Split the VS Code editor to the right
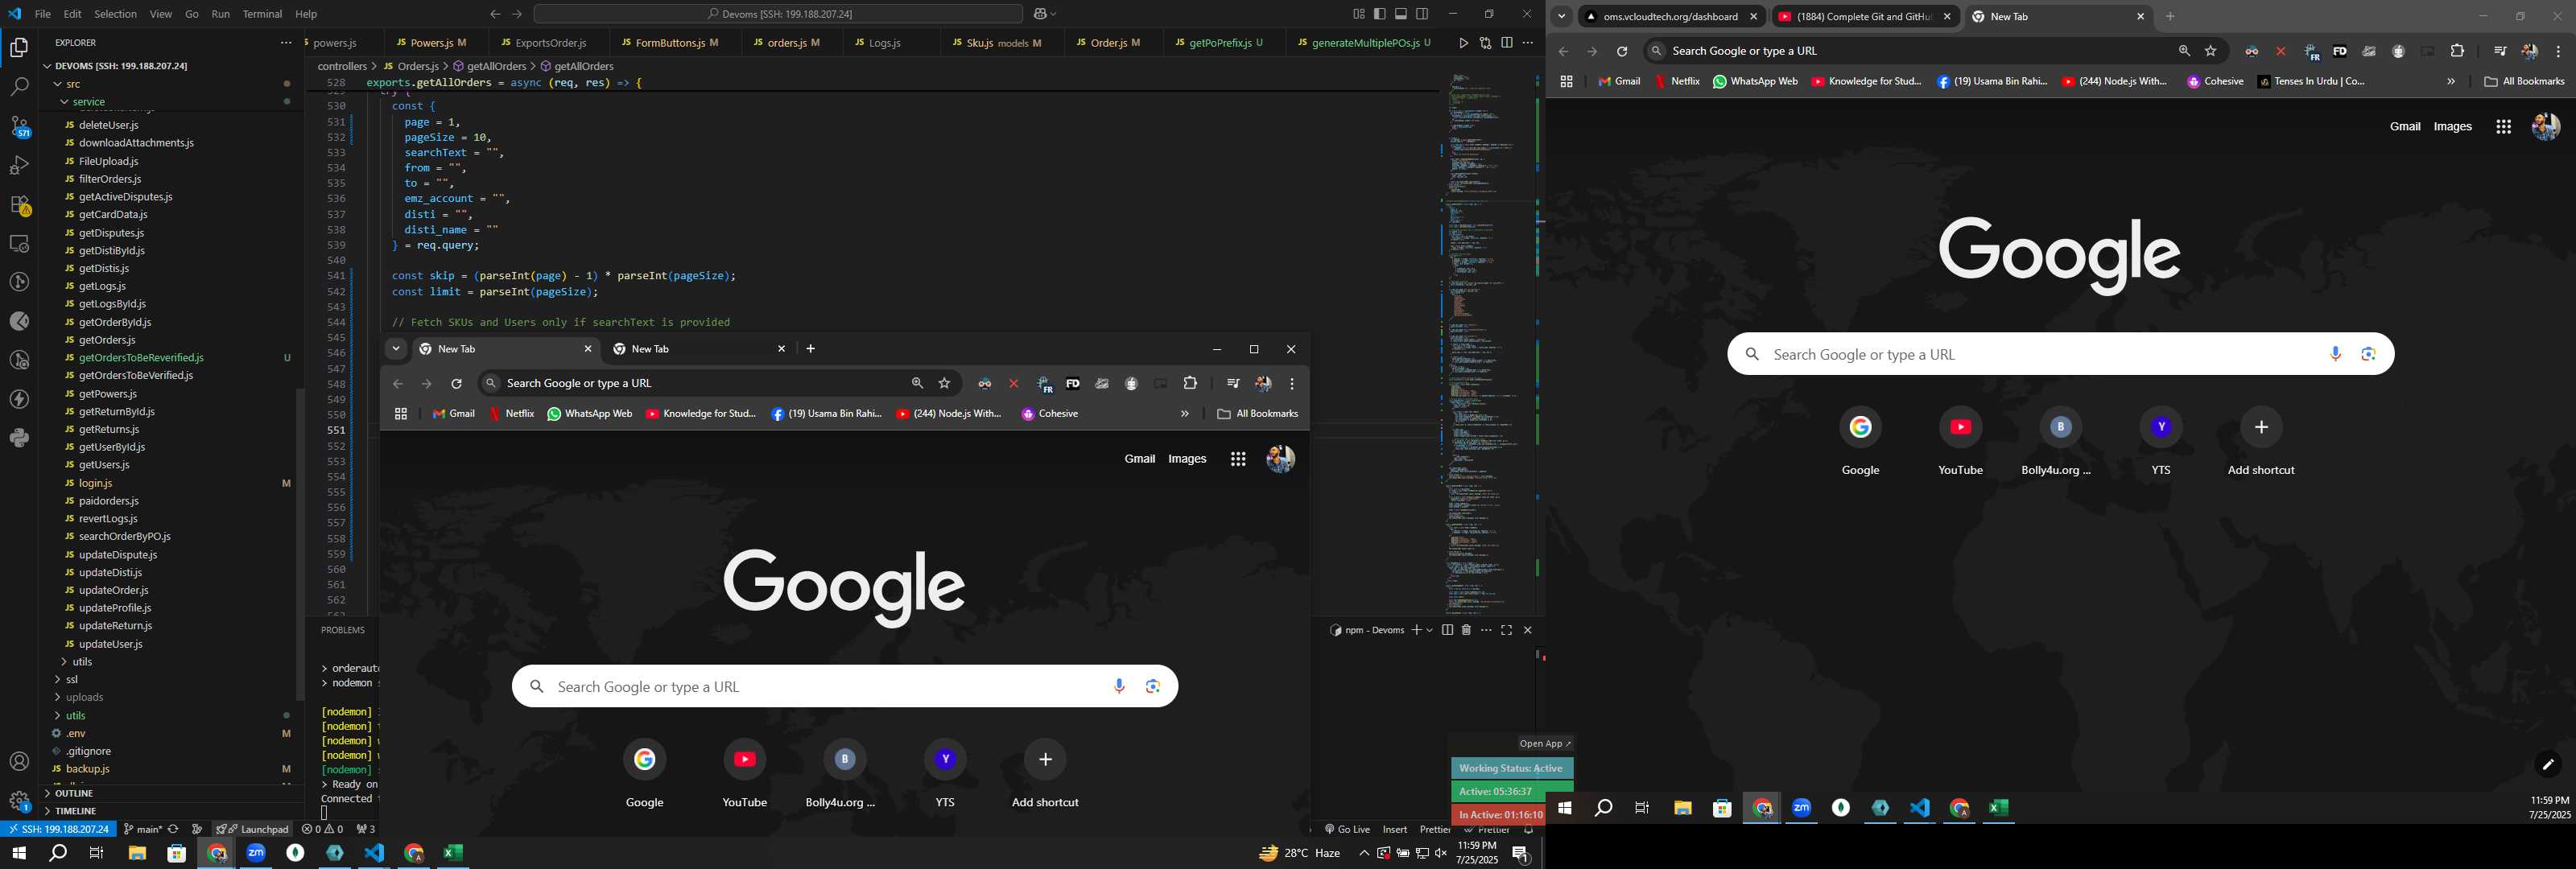The width and height of the screenshot is (2576, 869). pyautogui.click(x=1506, y=43)
